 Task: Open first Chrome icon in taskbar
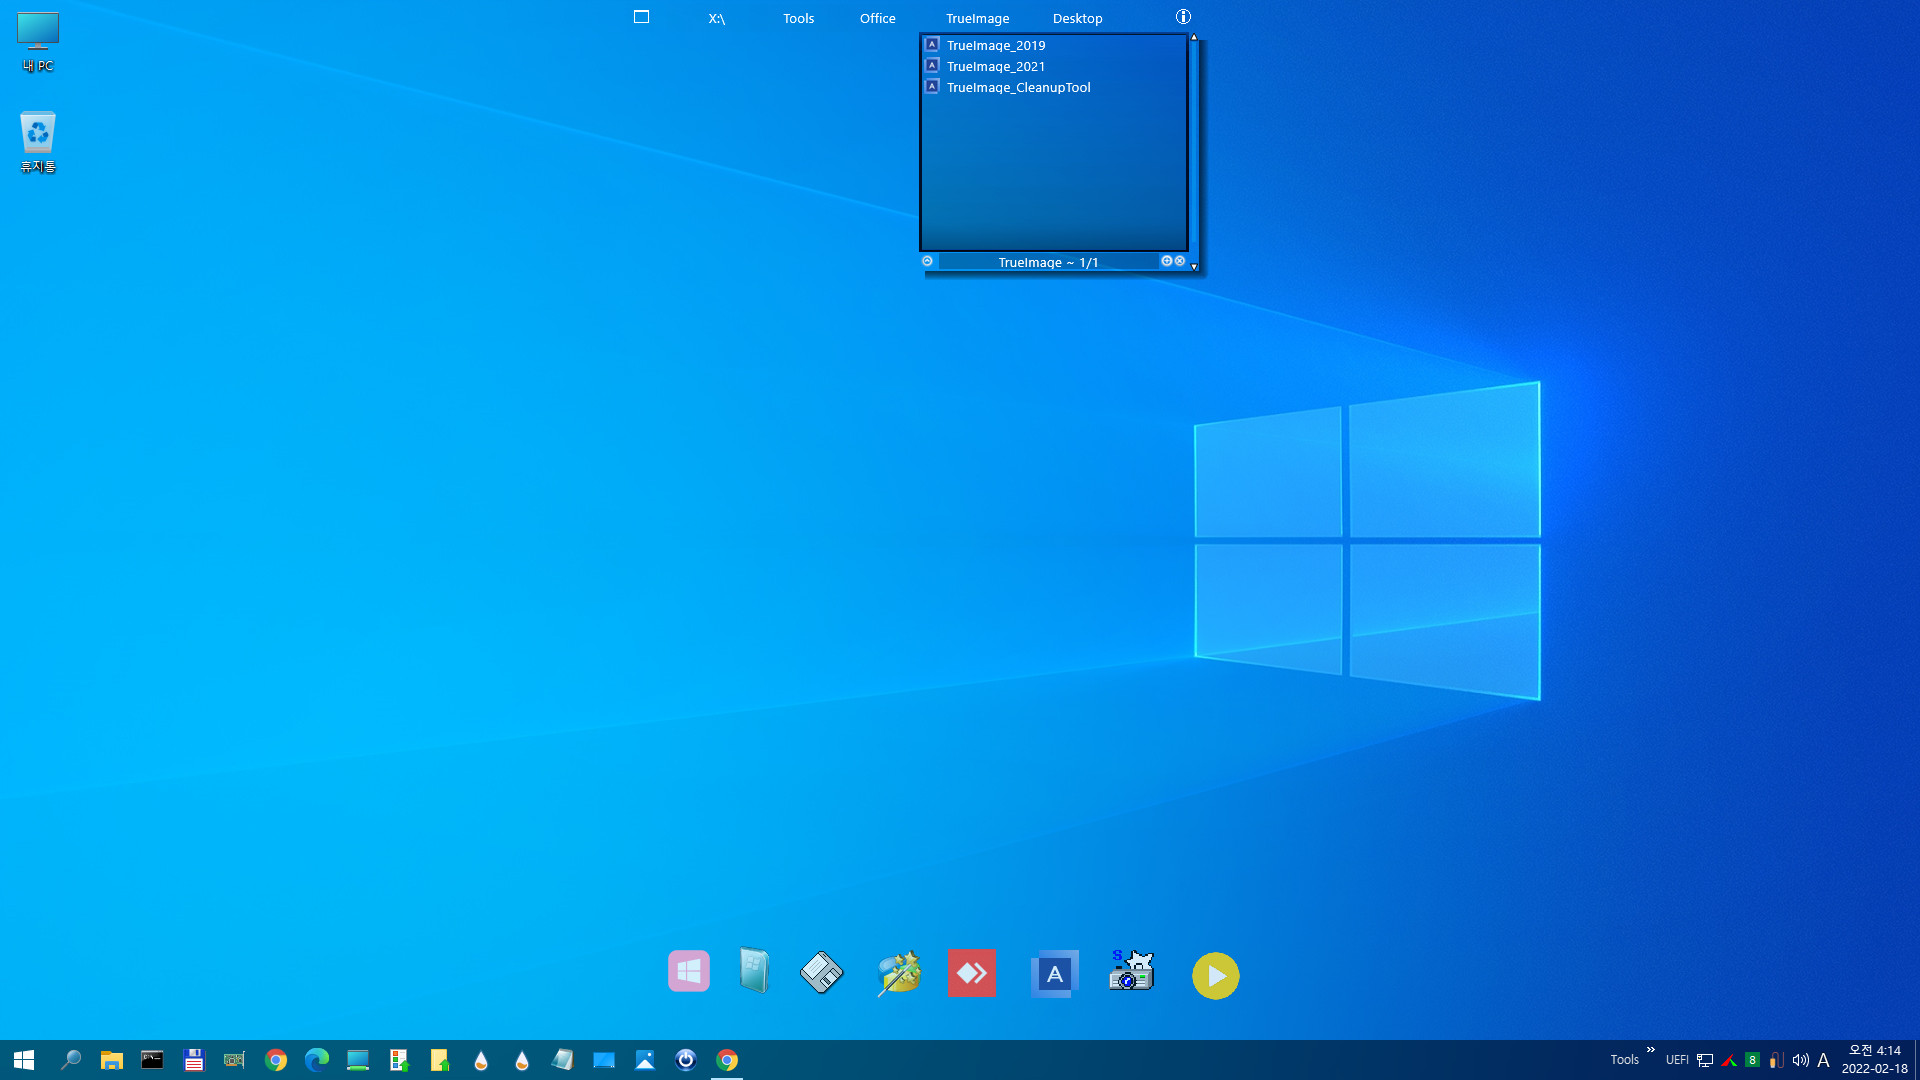[x=276, y=1060]
